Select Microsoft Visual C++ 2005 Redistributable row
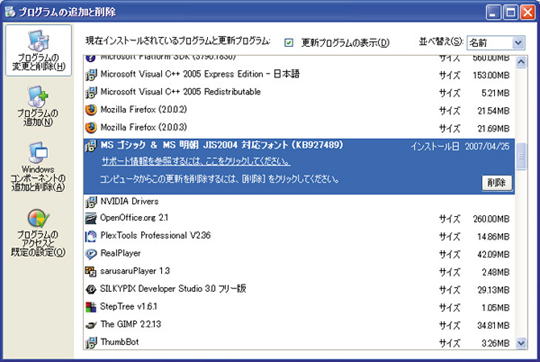 click(x=299, y=92)
